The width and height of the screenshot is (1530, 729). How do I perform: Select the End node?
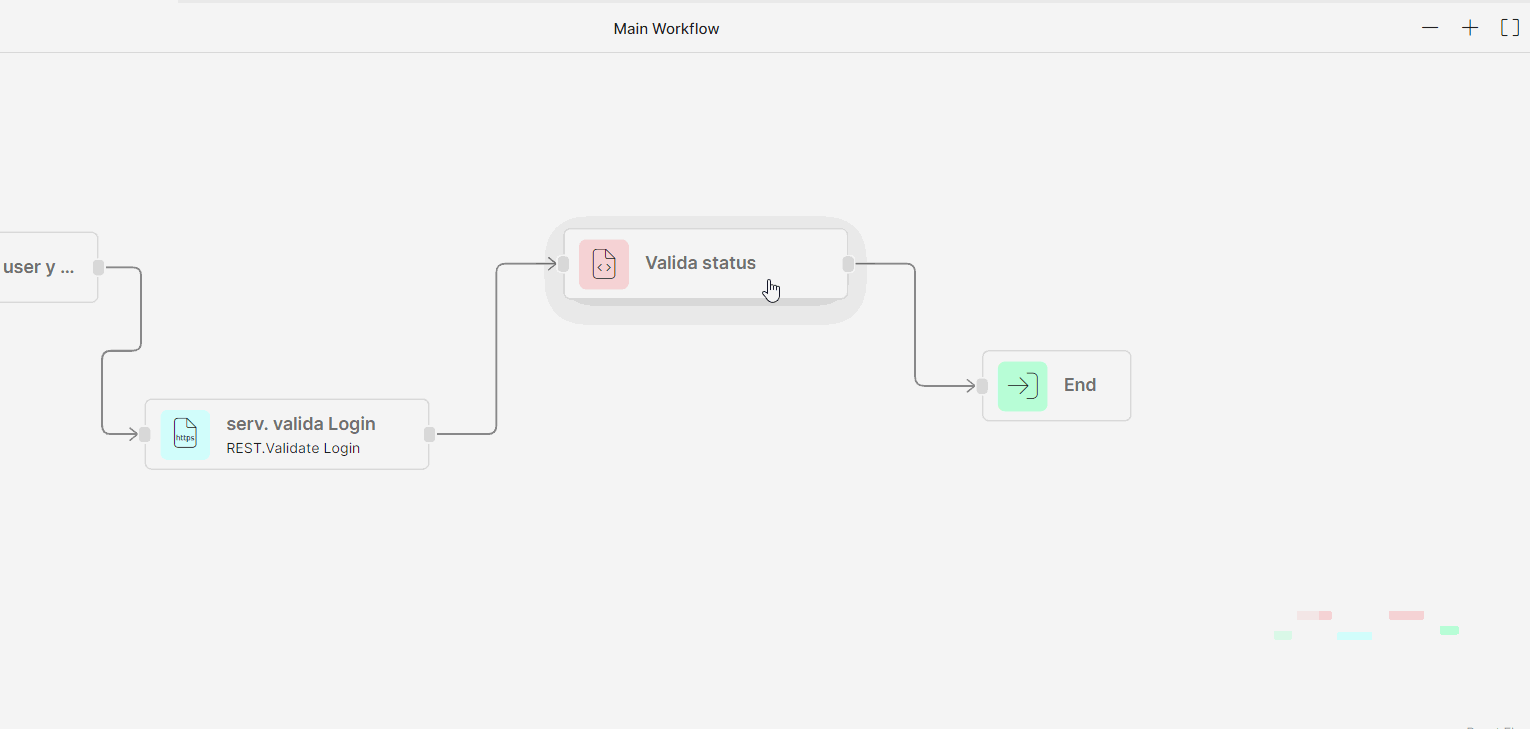(x=1080, y=385)
